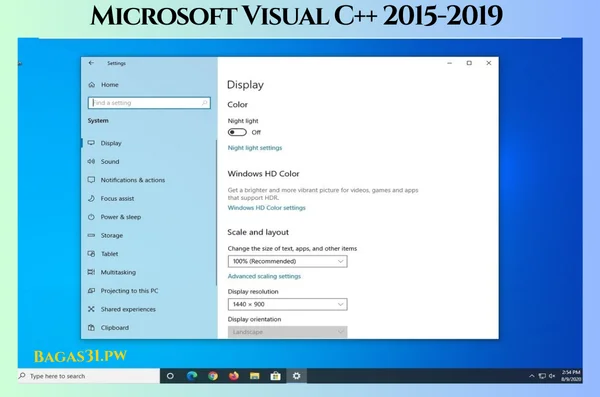The height and width of the screenshot is (397, 600).
Task: Open Advanced scaling settings link
Action: (x=264, y=276)
